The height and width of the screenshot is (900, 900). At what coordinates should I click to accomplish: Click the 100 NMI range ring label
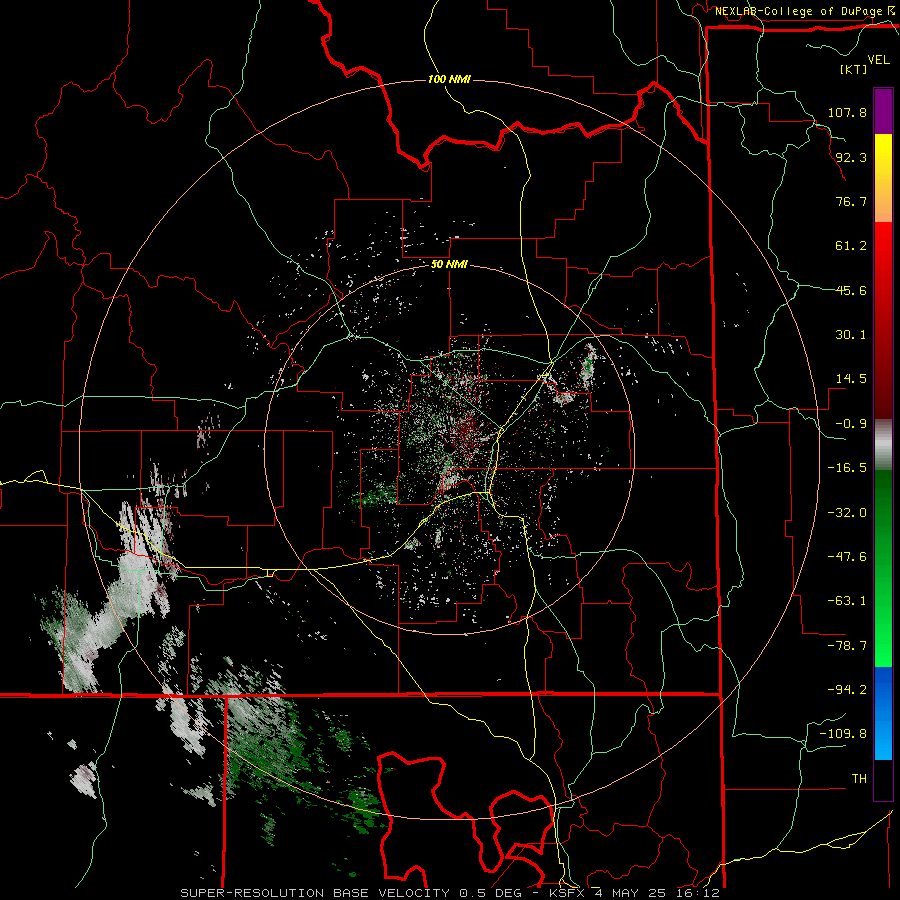pos(449,79)
